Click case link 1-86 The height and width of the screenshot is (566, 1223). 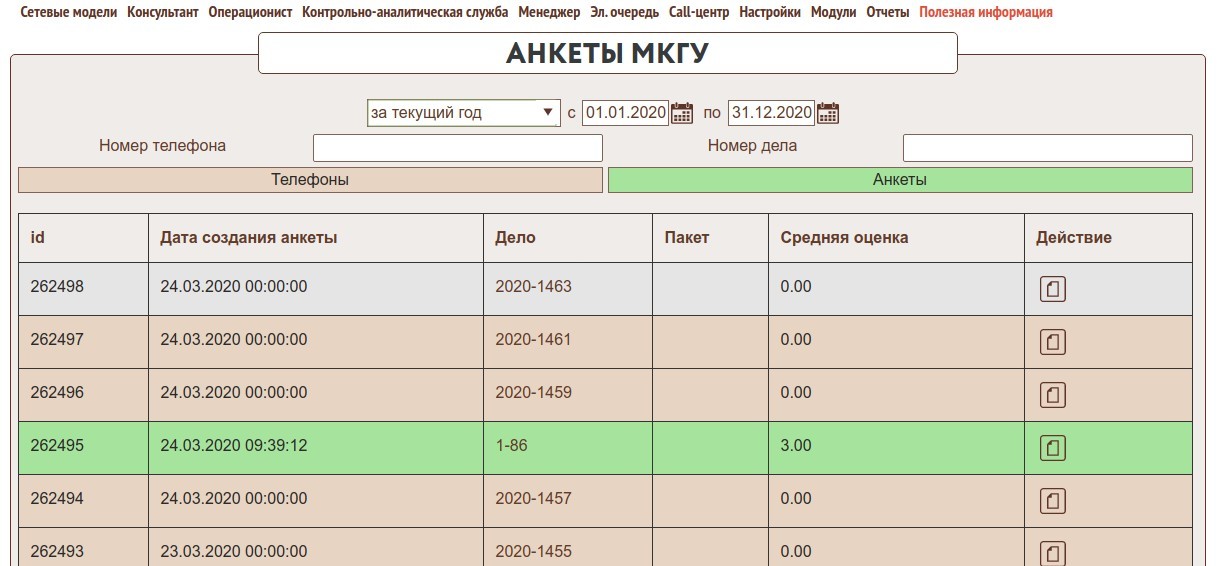(x=511, y=446)
